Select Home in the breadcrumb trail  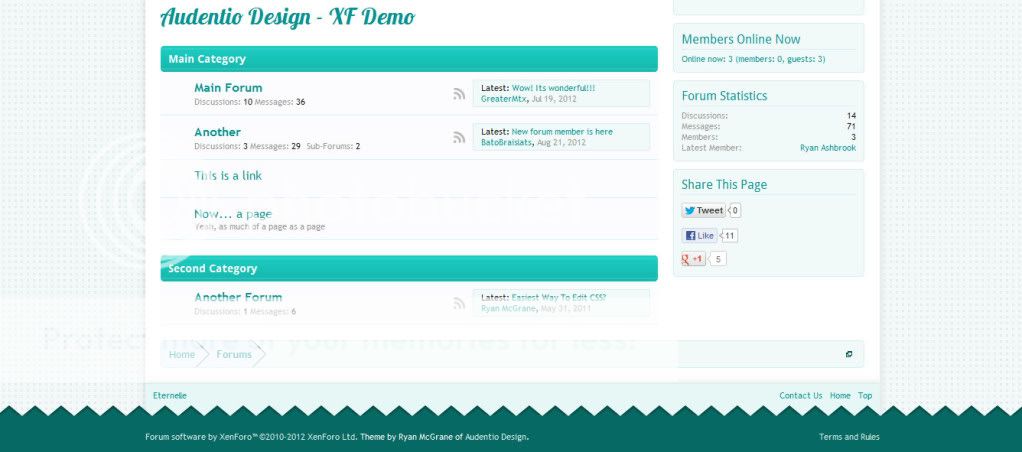[x=182, y=355]
